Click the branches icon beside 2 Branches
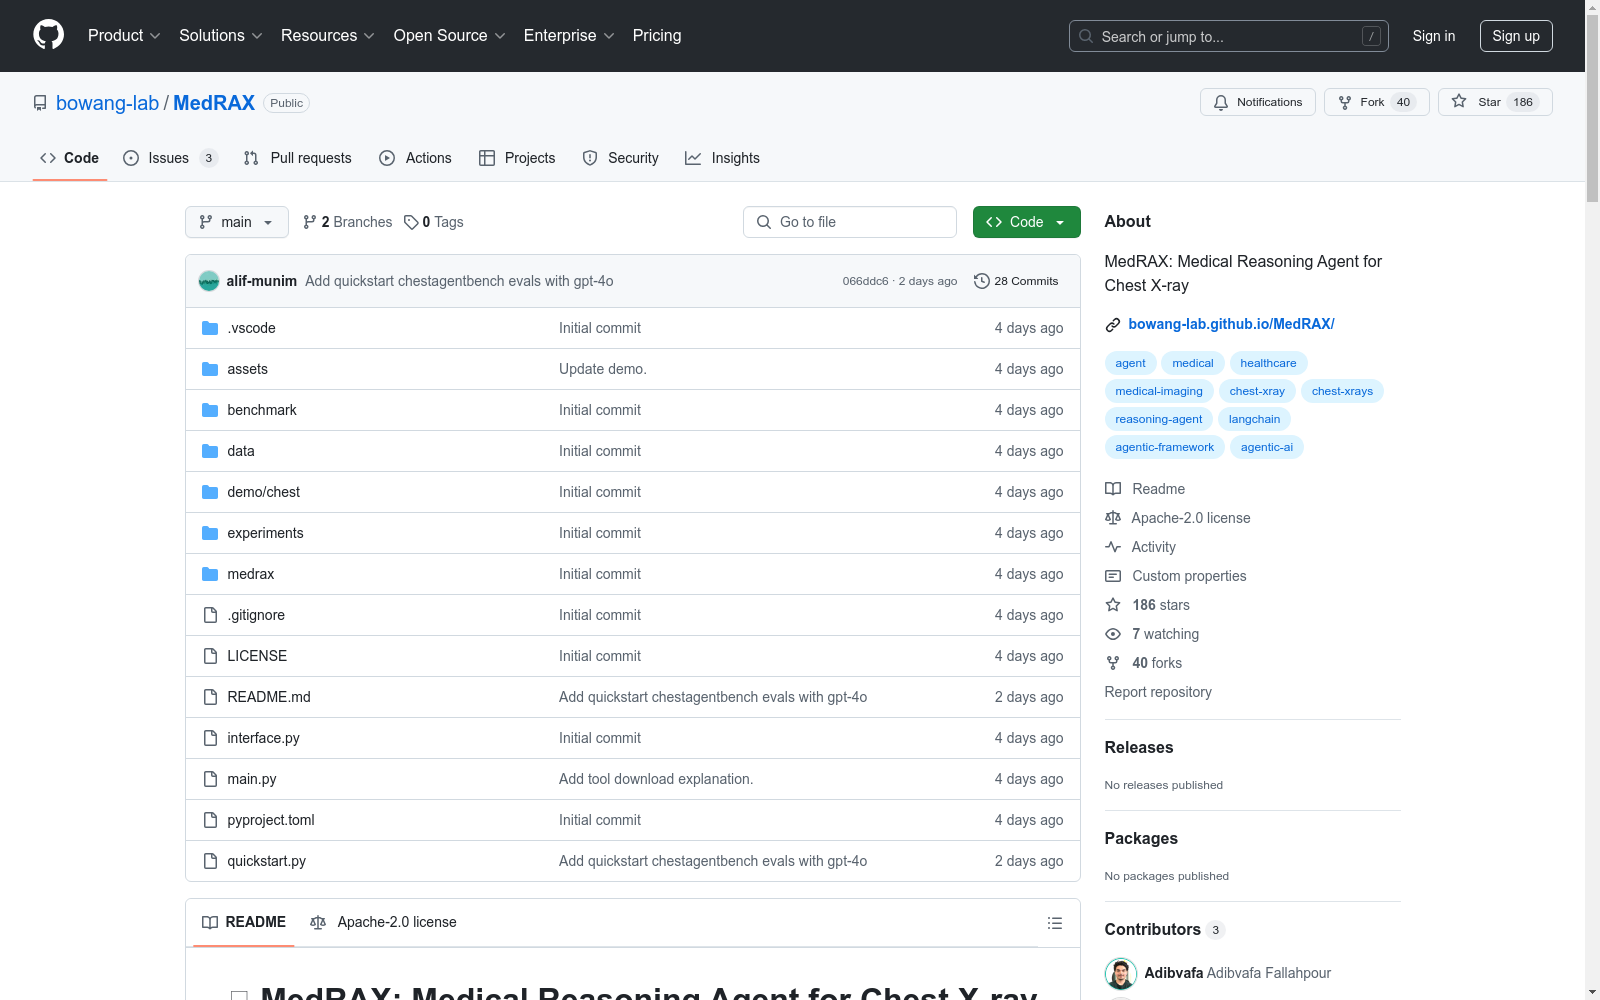 pyautogui.click(x=310, y=222)
